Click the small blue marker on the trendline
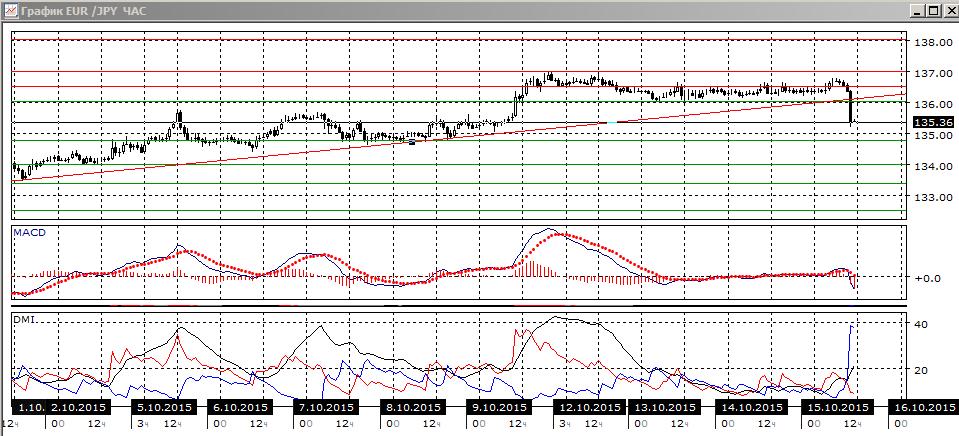959x436 pixels. 412,142
